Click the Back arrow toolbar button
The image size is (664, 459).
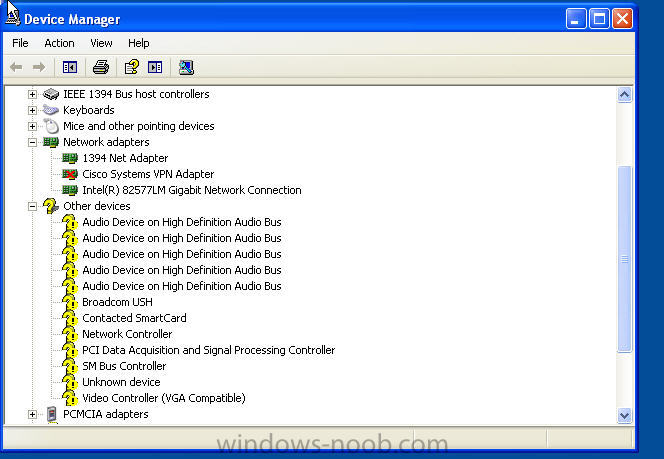[x=16, y=67]
